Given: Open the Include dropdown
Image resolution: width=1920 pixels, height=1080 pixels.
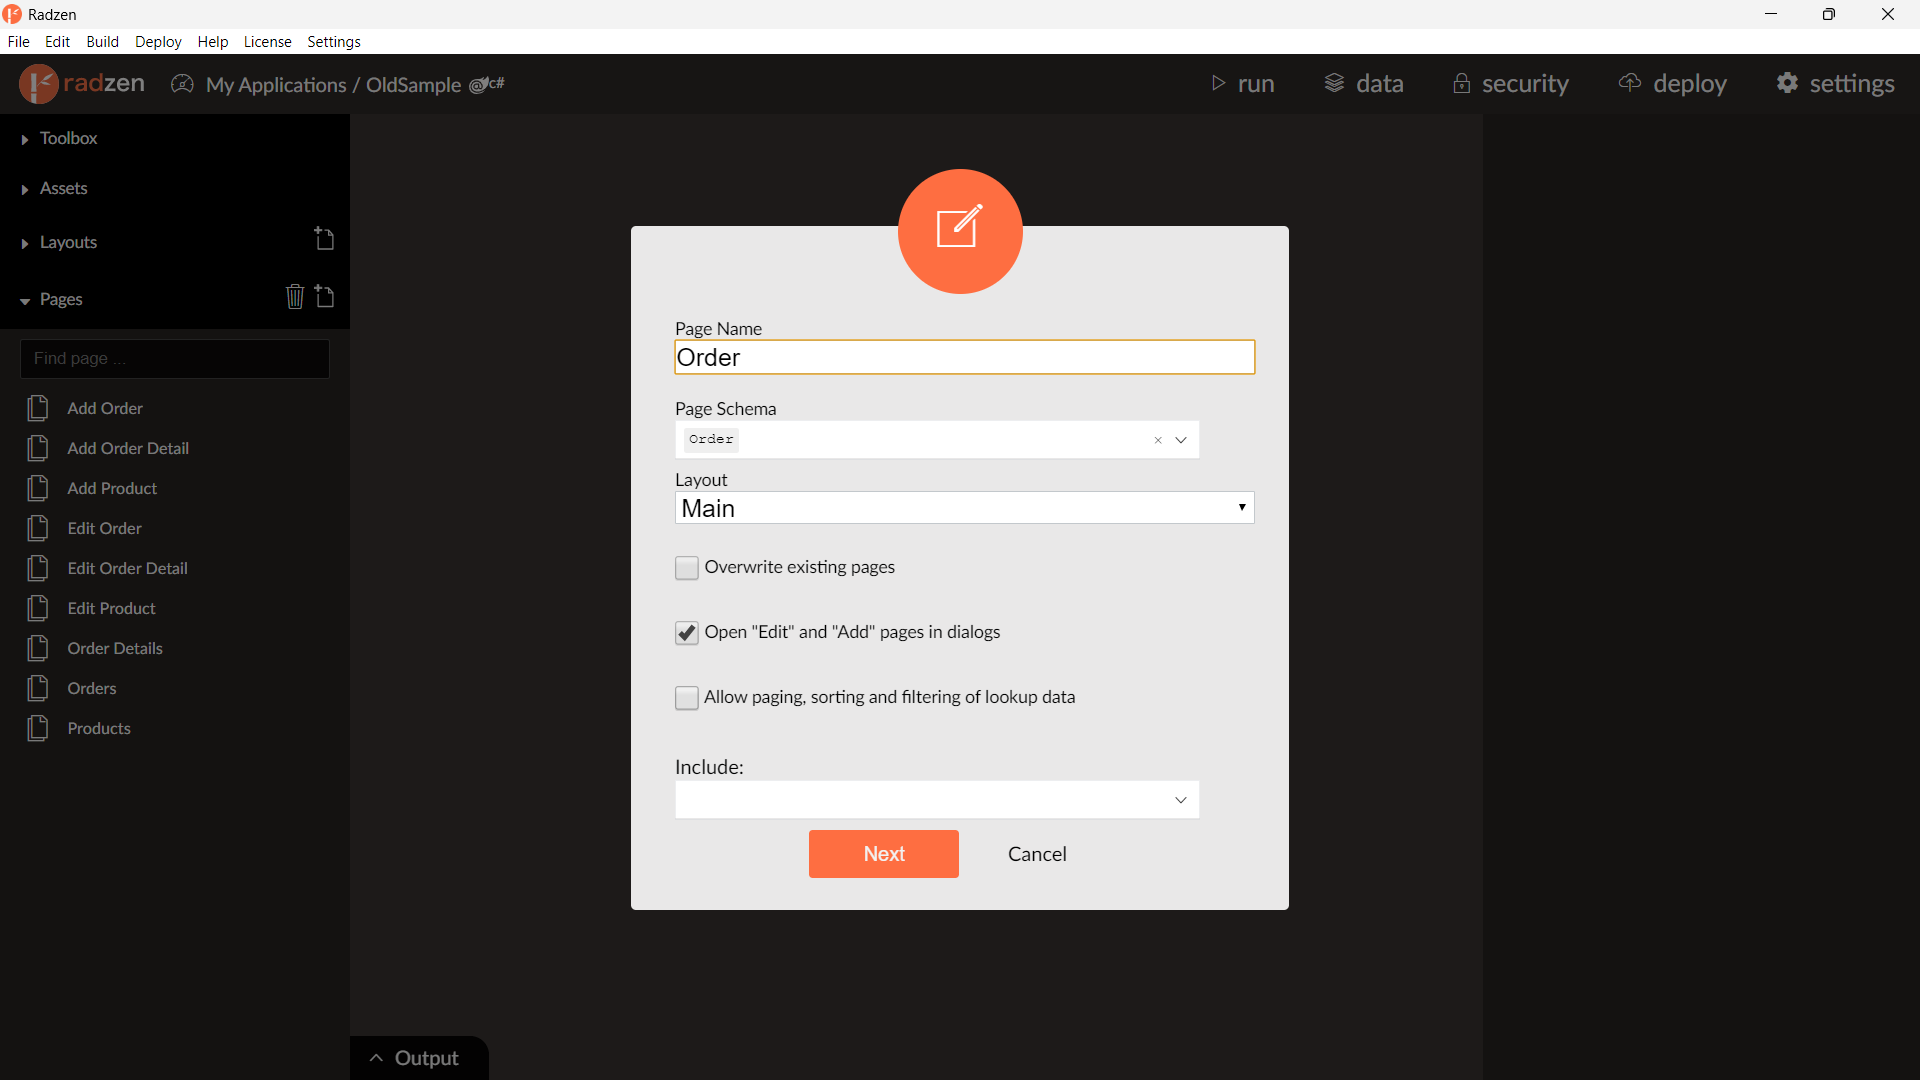Looking at the screenshot, I should 936,800.
